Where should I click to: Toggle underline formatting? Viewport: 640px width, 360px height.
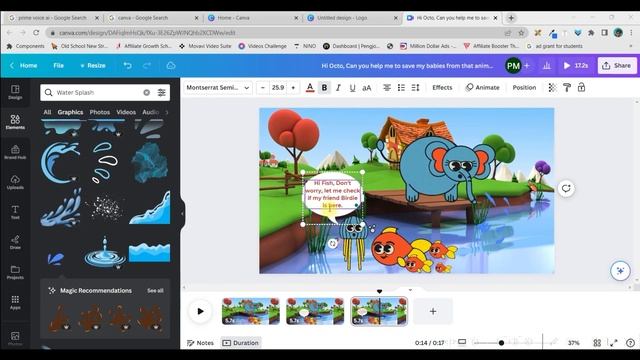point(352,87)
